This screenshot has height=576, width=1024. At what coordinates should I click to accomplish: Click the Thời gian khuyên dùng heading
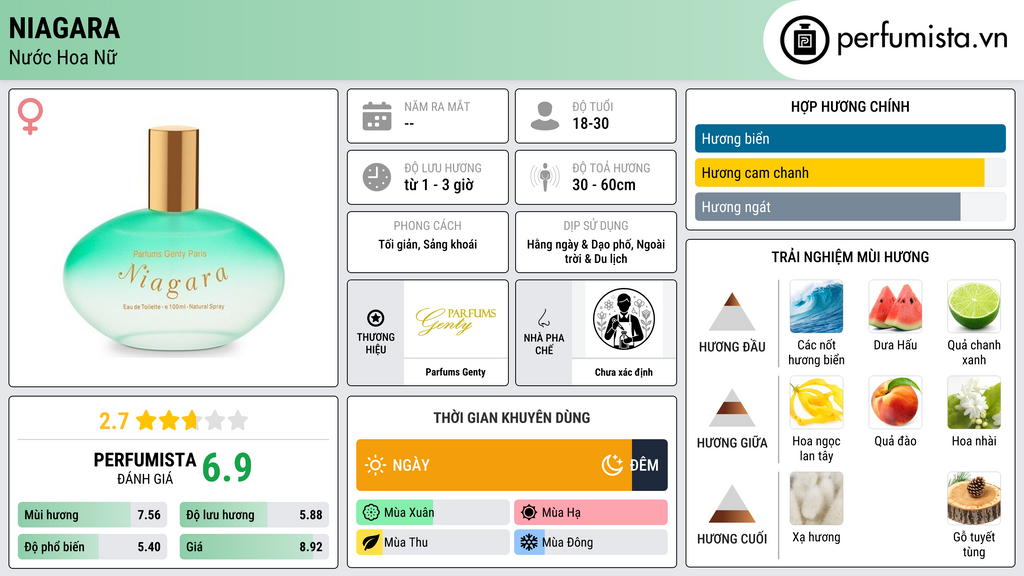click(512, 418)
